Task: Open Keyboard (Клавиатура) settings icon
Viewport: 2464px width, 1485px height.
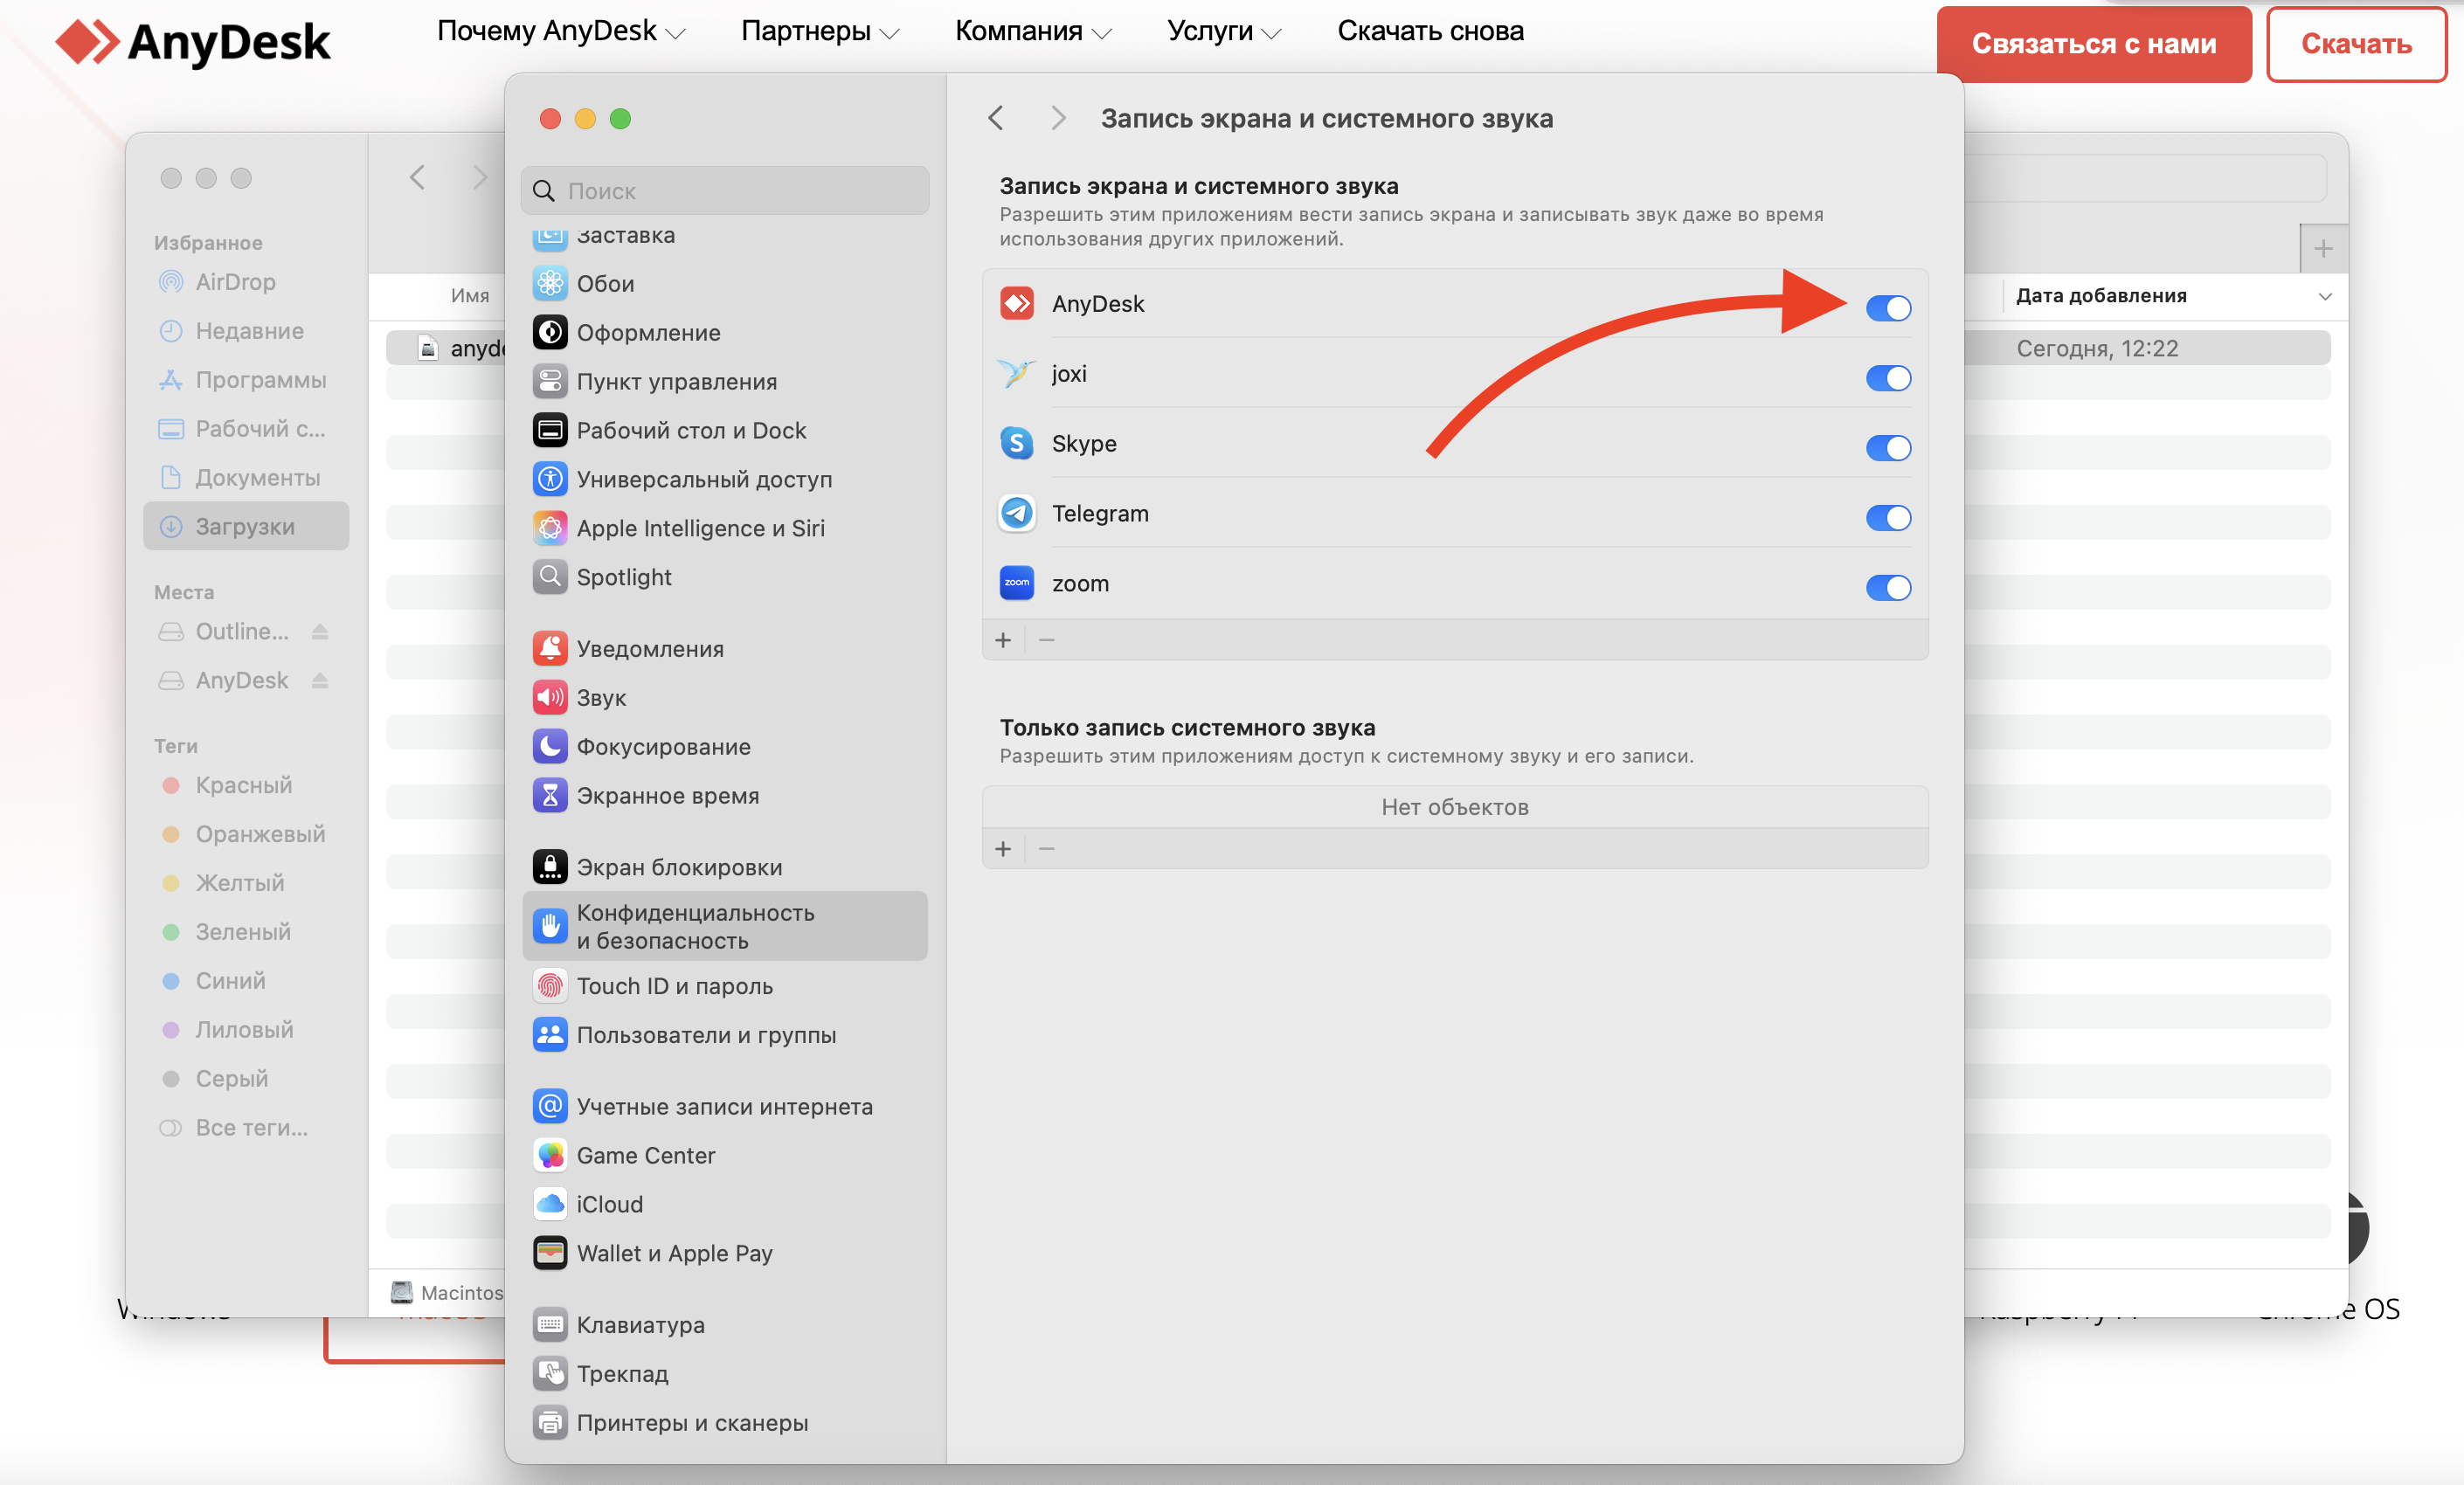Action: [550, 1326]
